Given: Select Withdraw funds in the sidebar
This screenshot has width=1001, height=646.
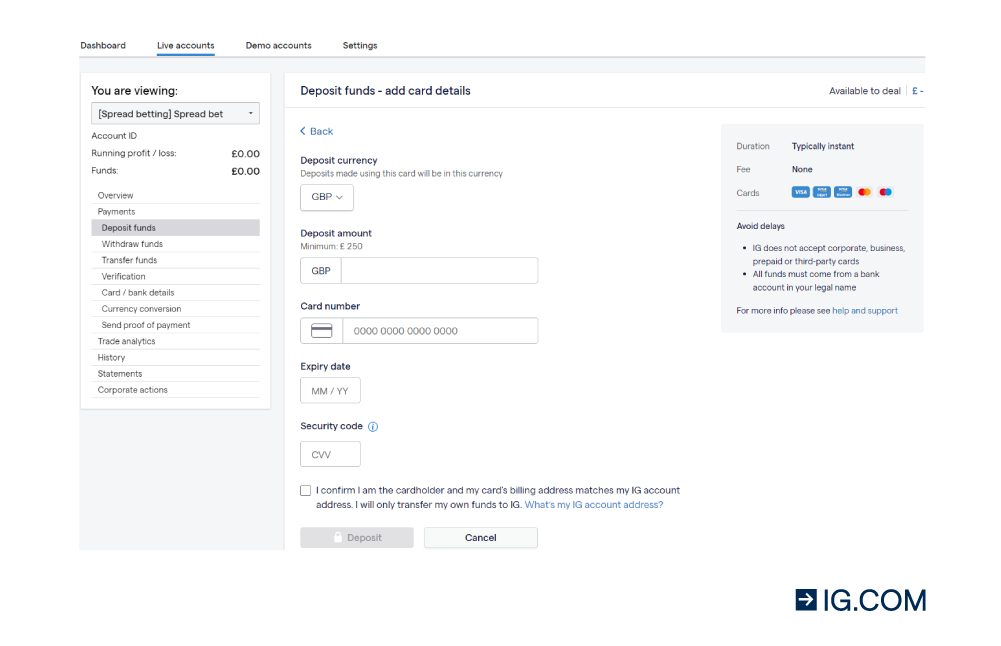Looking at the screenshot, I should [x=132, y=244].
